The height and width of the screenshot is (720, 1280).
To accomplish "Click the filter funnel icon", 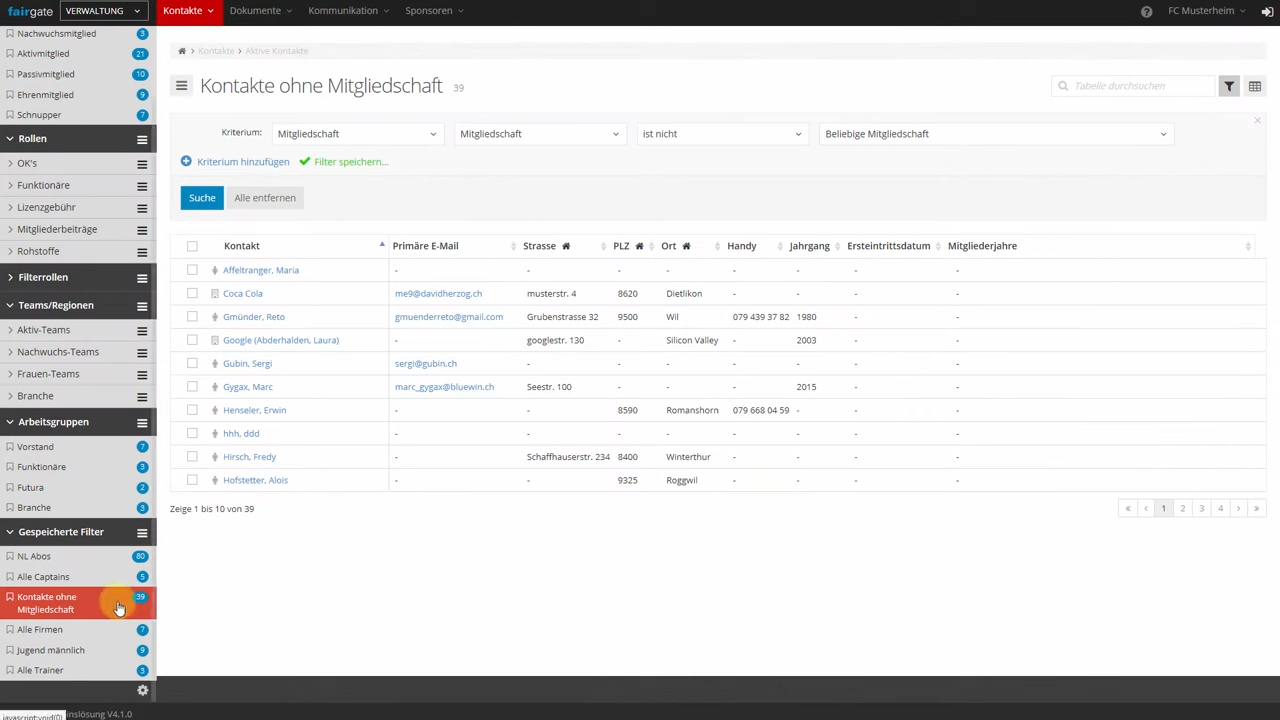I will point(1229,86).
